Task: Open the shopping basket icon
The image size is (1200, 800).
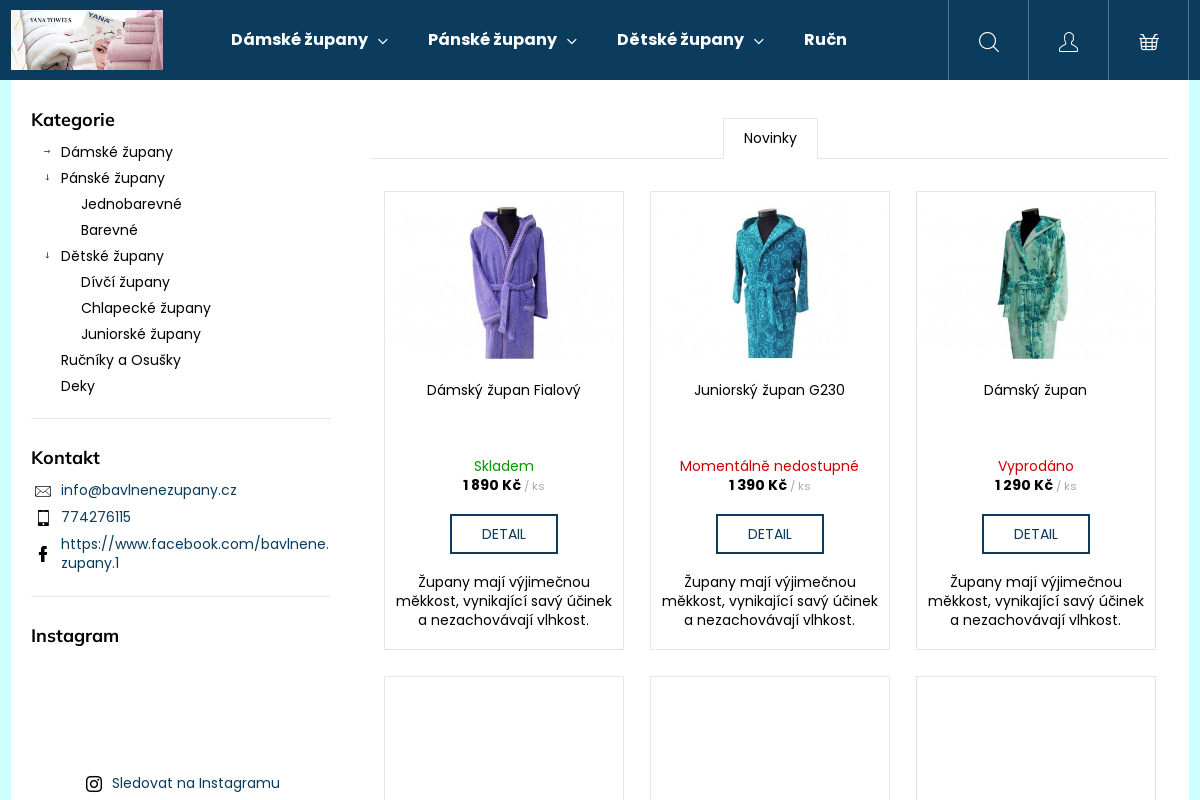Action: pos(1148,41)
